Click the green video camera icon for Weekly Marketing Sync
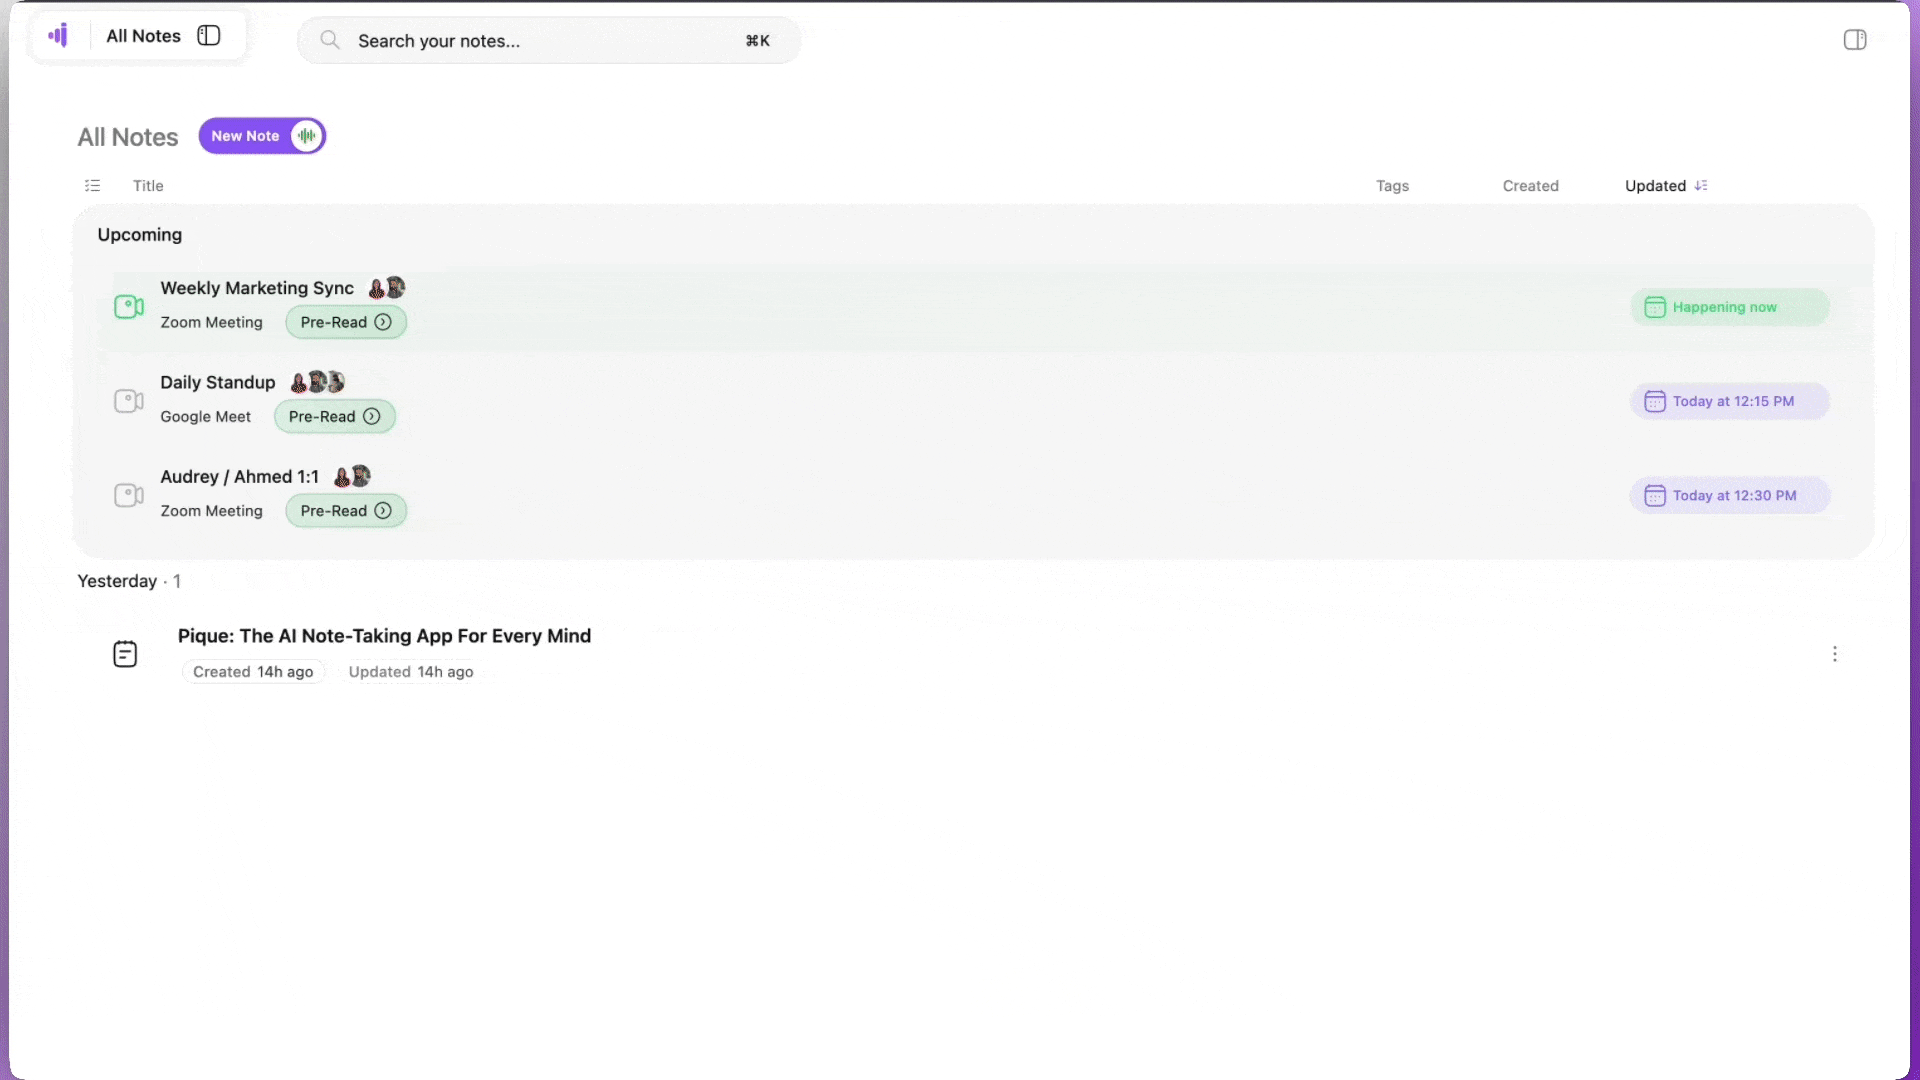This screenshot has height=1080, width=1920. [128, 306]
